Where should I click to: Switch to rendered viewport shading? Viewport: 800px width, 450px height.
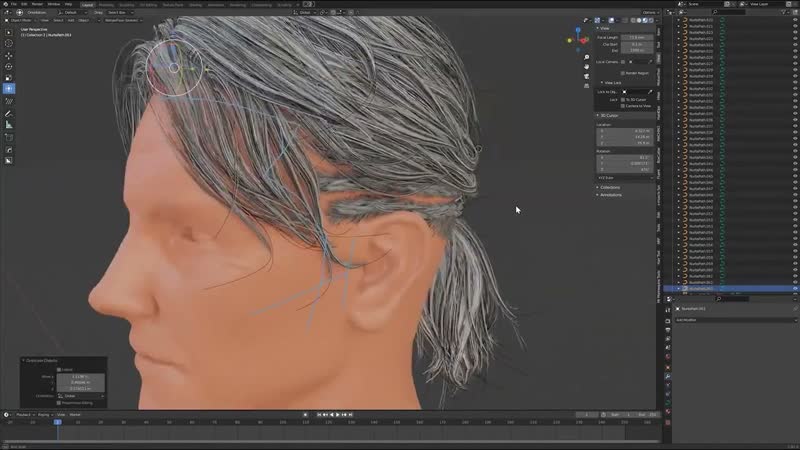click(x=651, y=20)
